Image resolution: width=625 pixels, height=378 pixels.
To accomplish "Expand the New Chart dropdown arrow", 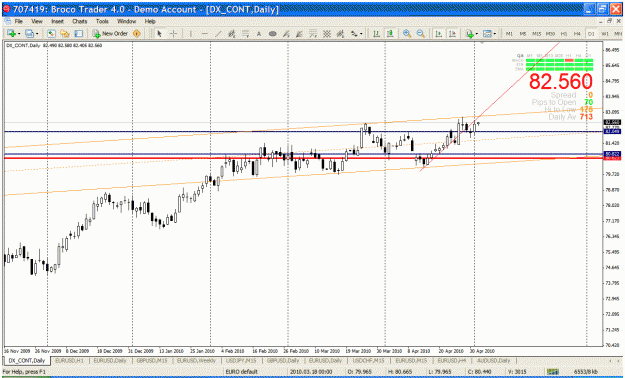I will pos(18,34).
